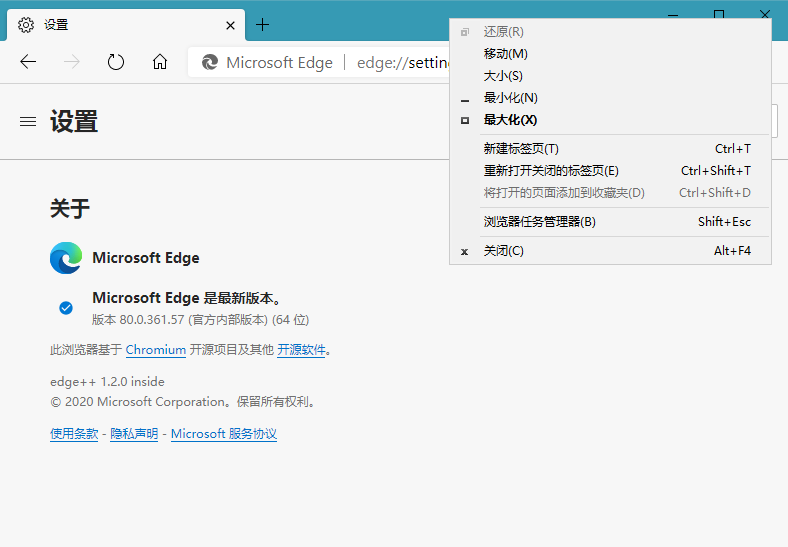Viewport: 788px width, 547px height.
Task: Click 还原(R) menu entry
Action: coord(610,32)
